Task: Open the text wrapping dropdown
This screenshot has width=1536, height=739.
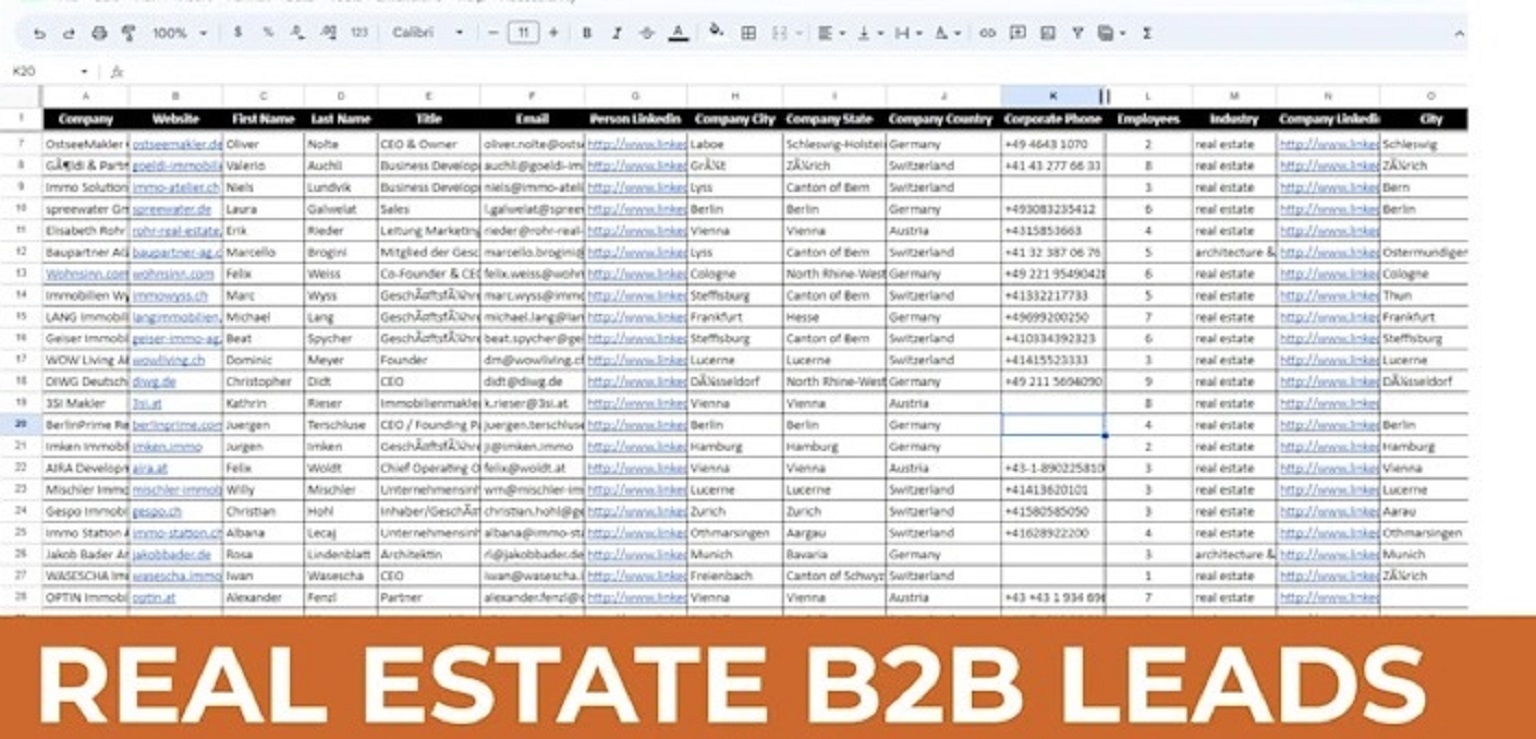Action: 908,33
